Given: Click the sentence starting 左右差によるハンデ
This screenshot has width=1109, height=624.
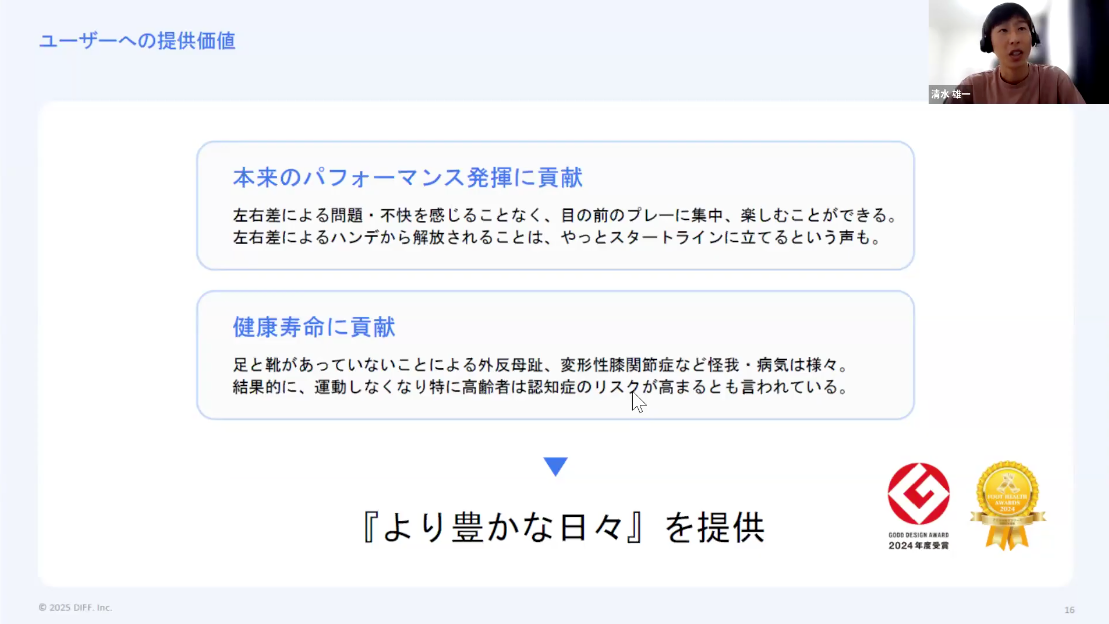Looking at the screenshot, I should pos(558,238).
